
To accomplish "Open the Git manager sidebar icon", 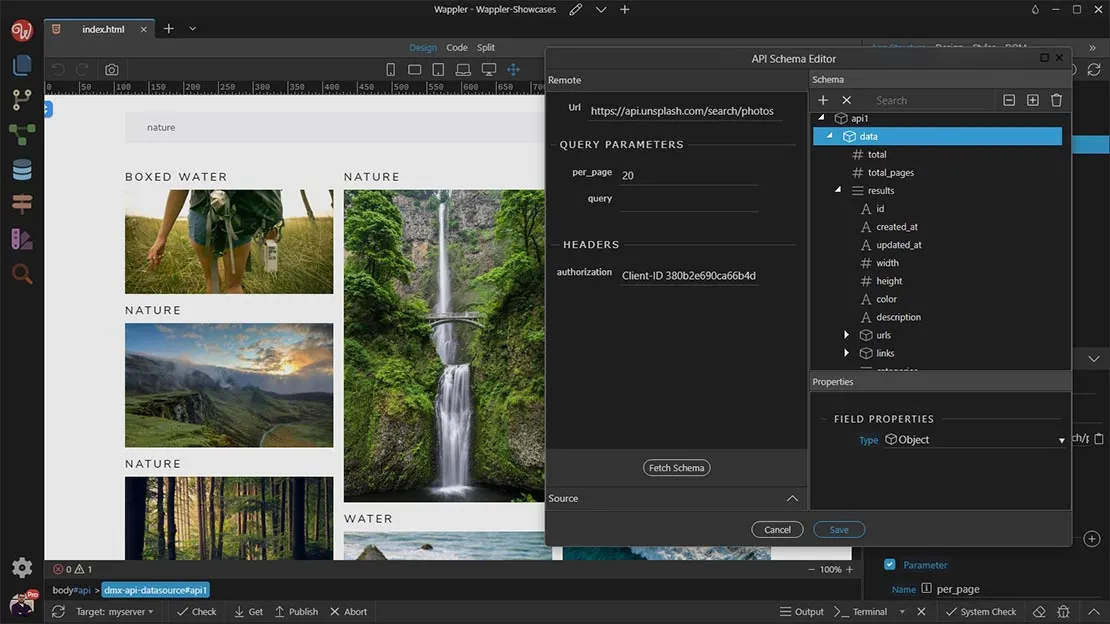I will tap(22, 100).
